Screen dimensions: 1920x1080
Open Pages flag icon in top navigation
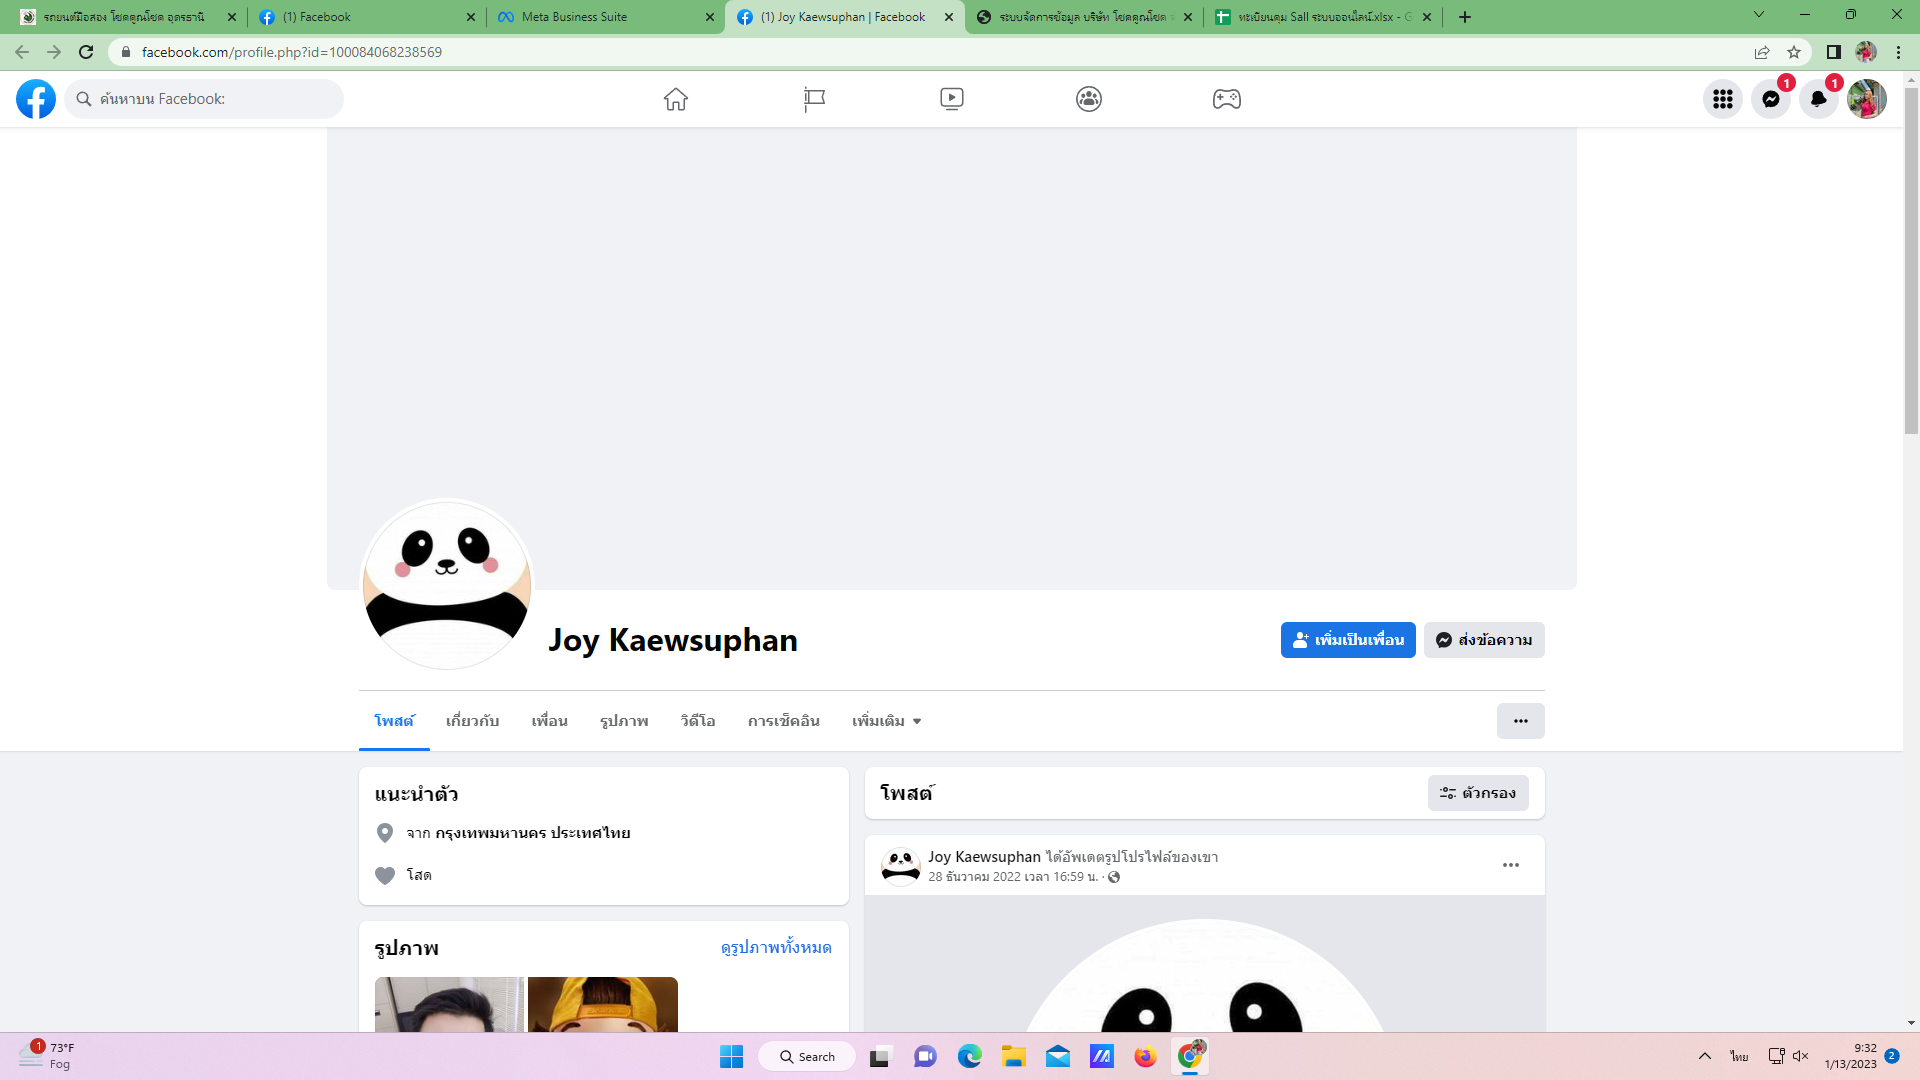pos(814,99)
